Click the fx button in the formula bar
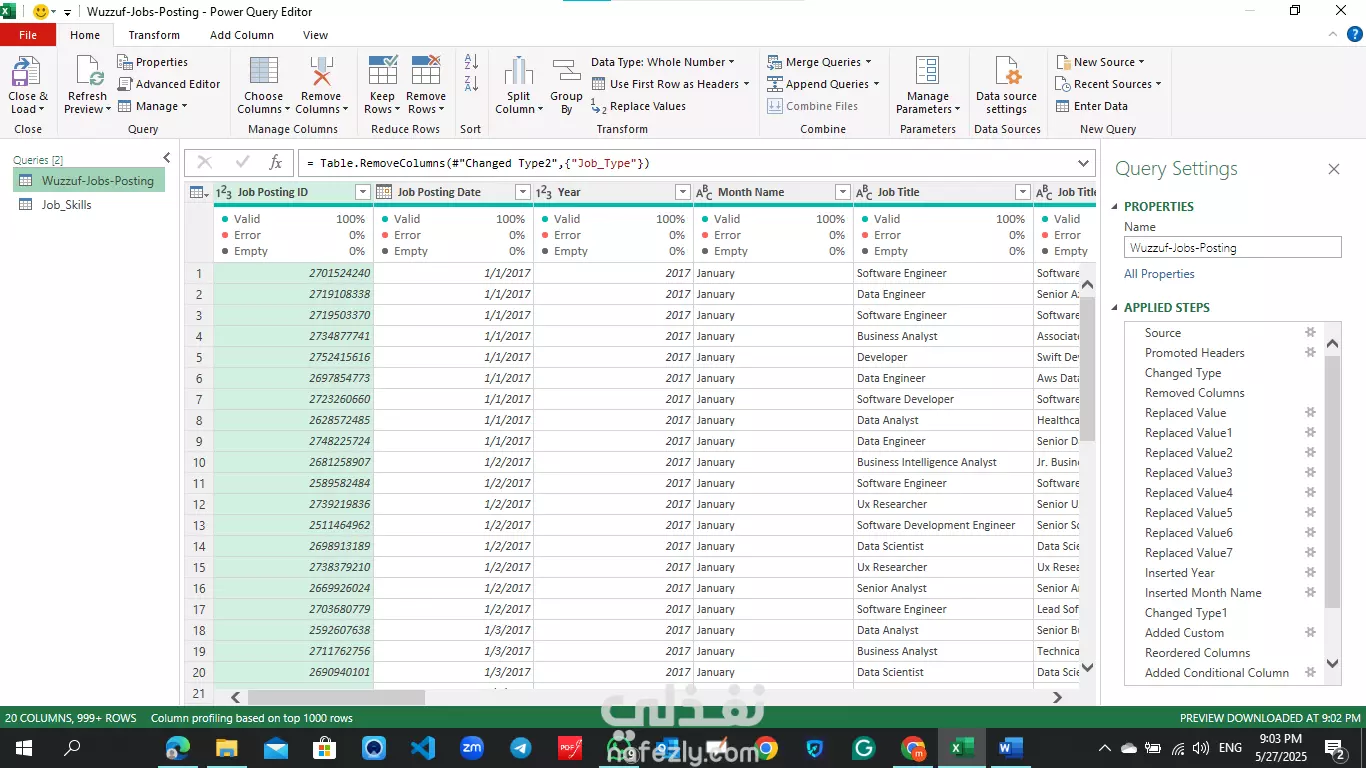Screen dimensions: 1366x768 pos(276,163)
